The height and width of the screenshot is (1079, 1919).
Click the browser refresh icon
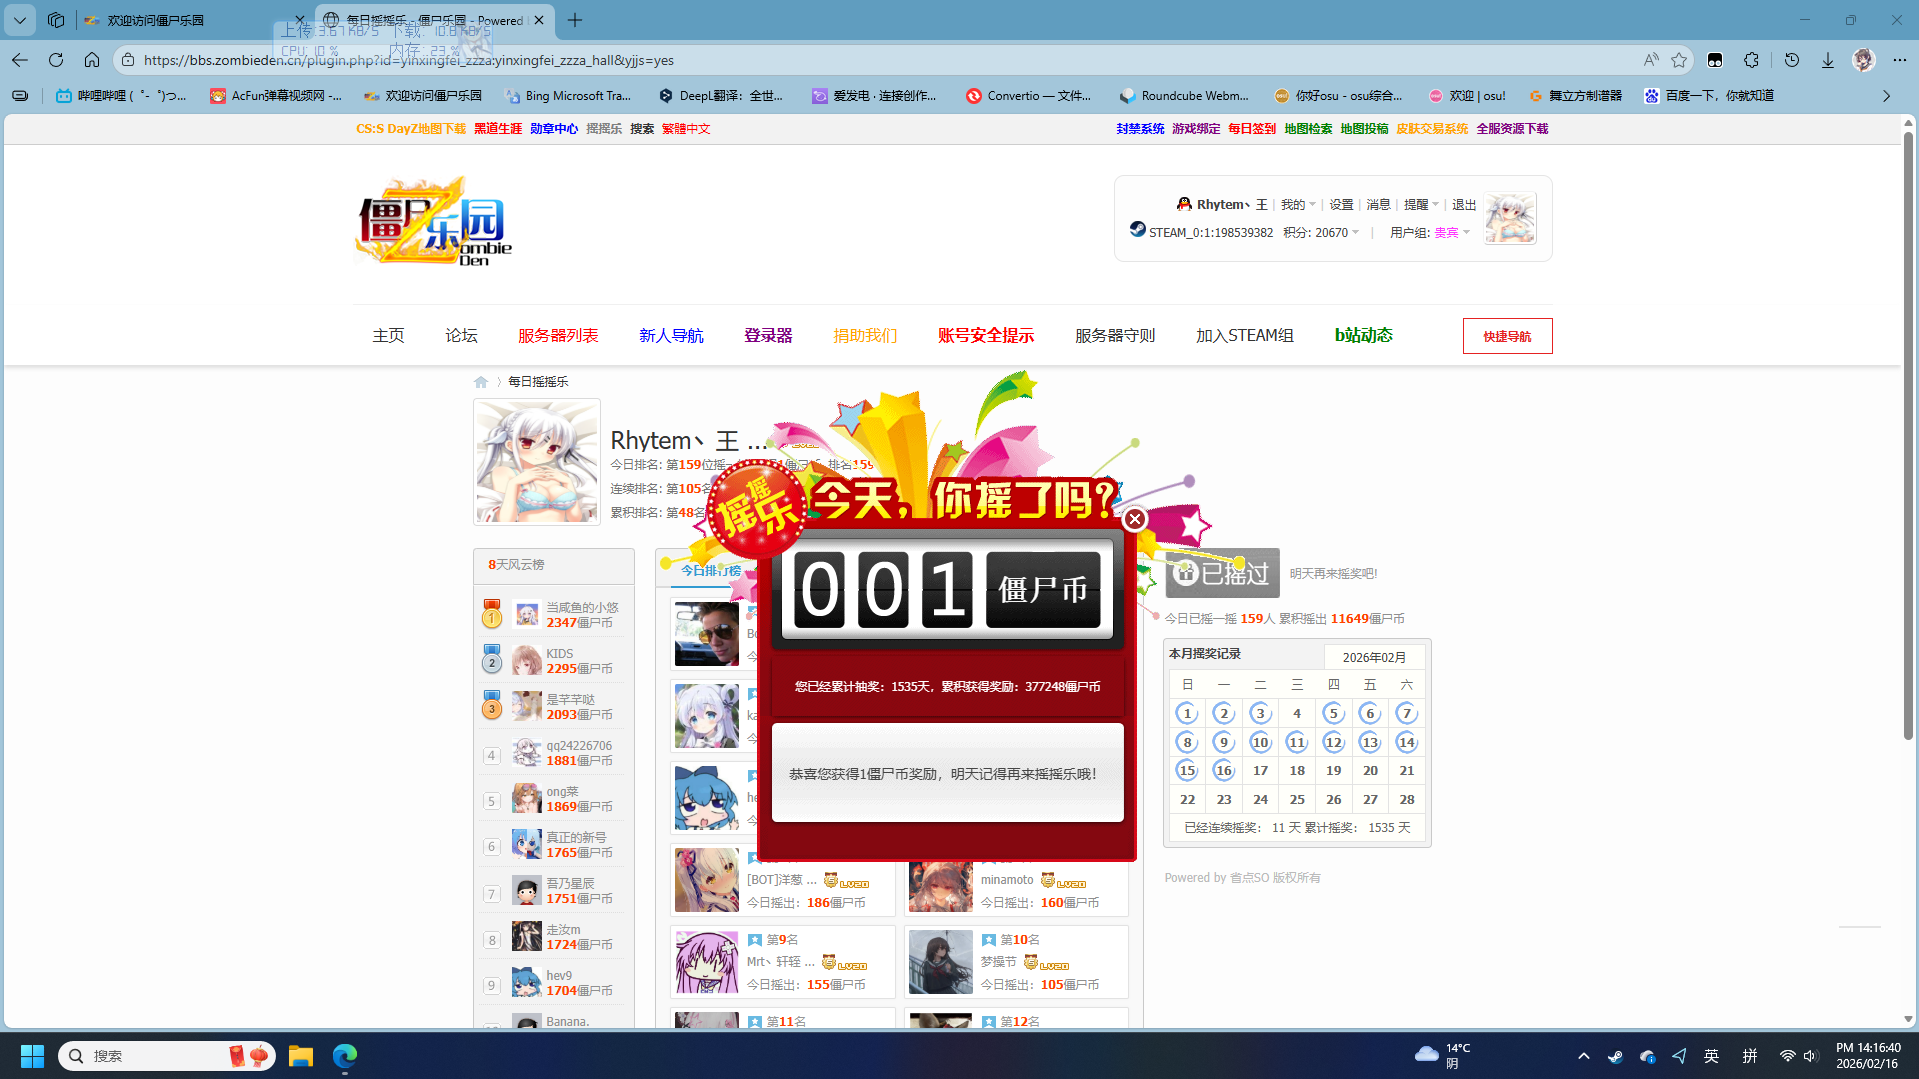coord(56,60)
